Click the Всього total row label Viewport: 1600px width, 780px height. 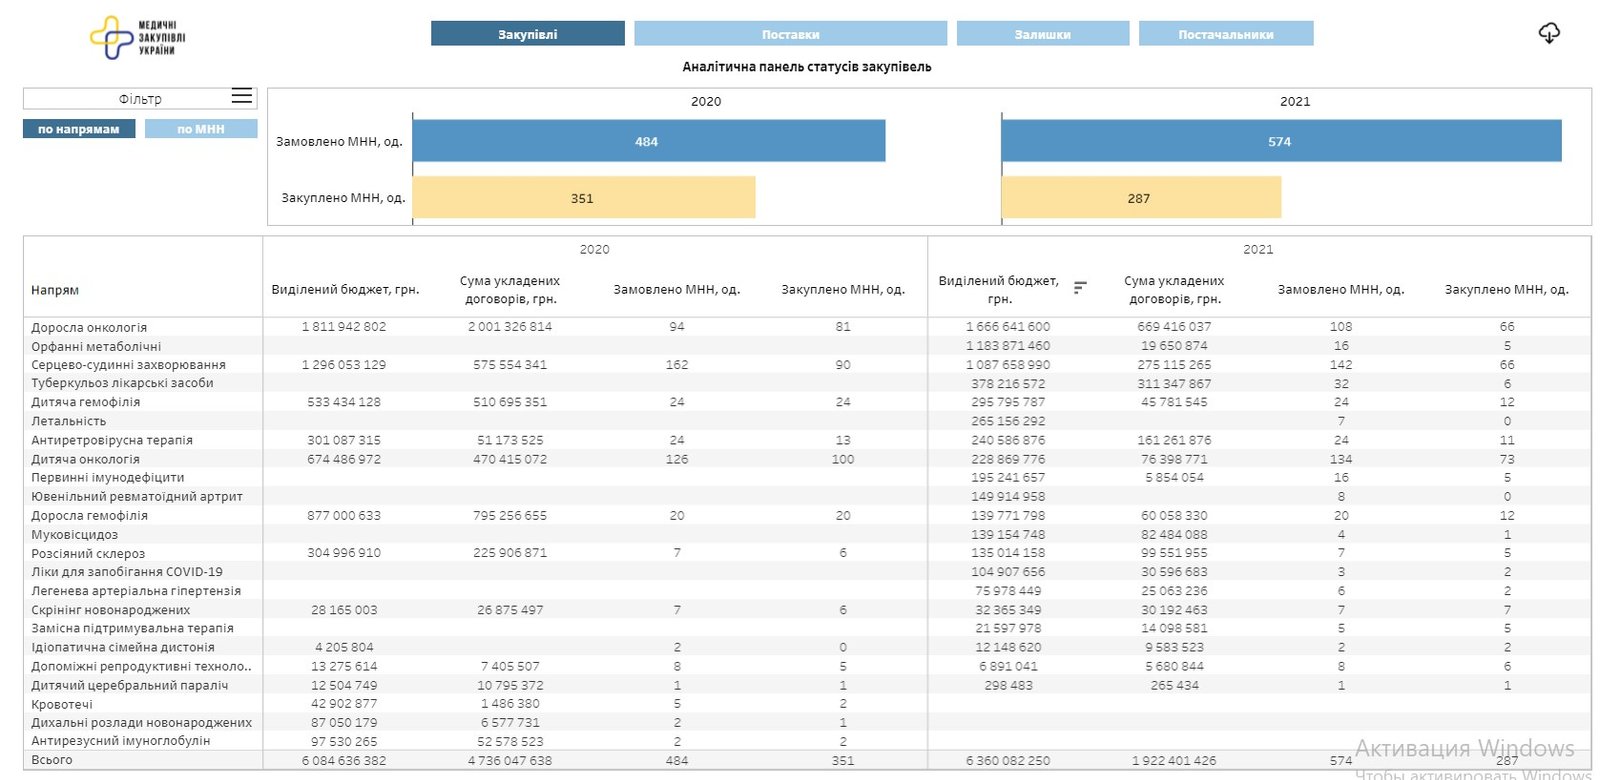[52, 760]
